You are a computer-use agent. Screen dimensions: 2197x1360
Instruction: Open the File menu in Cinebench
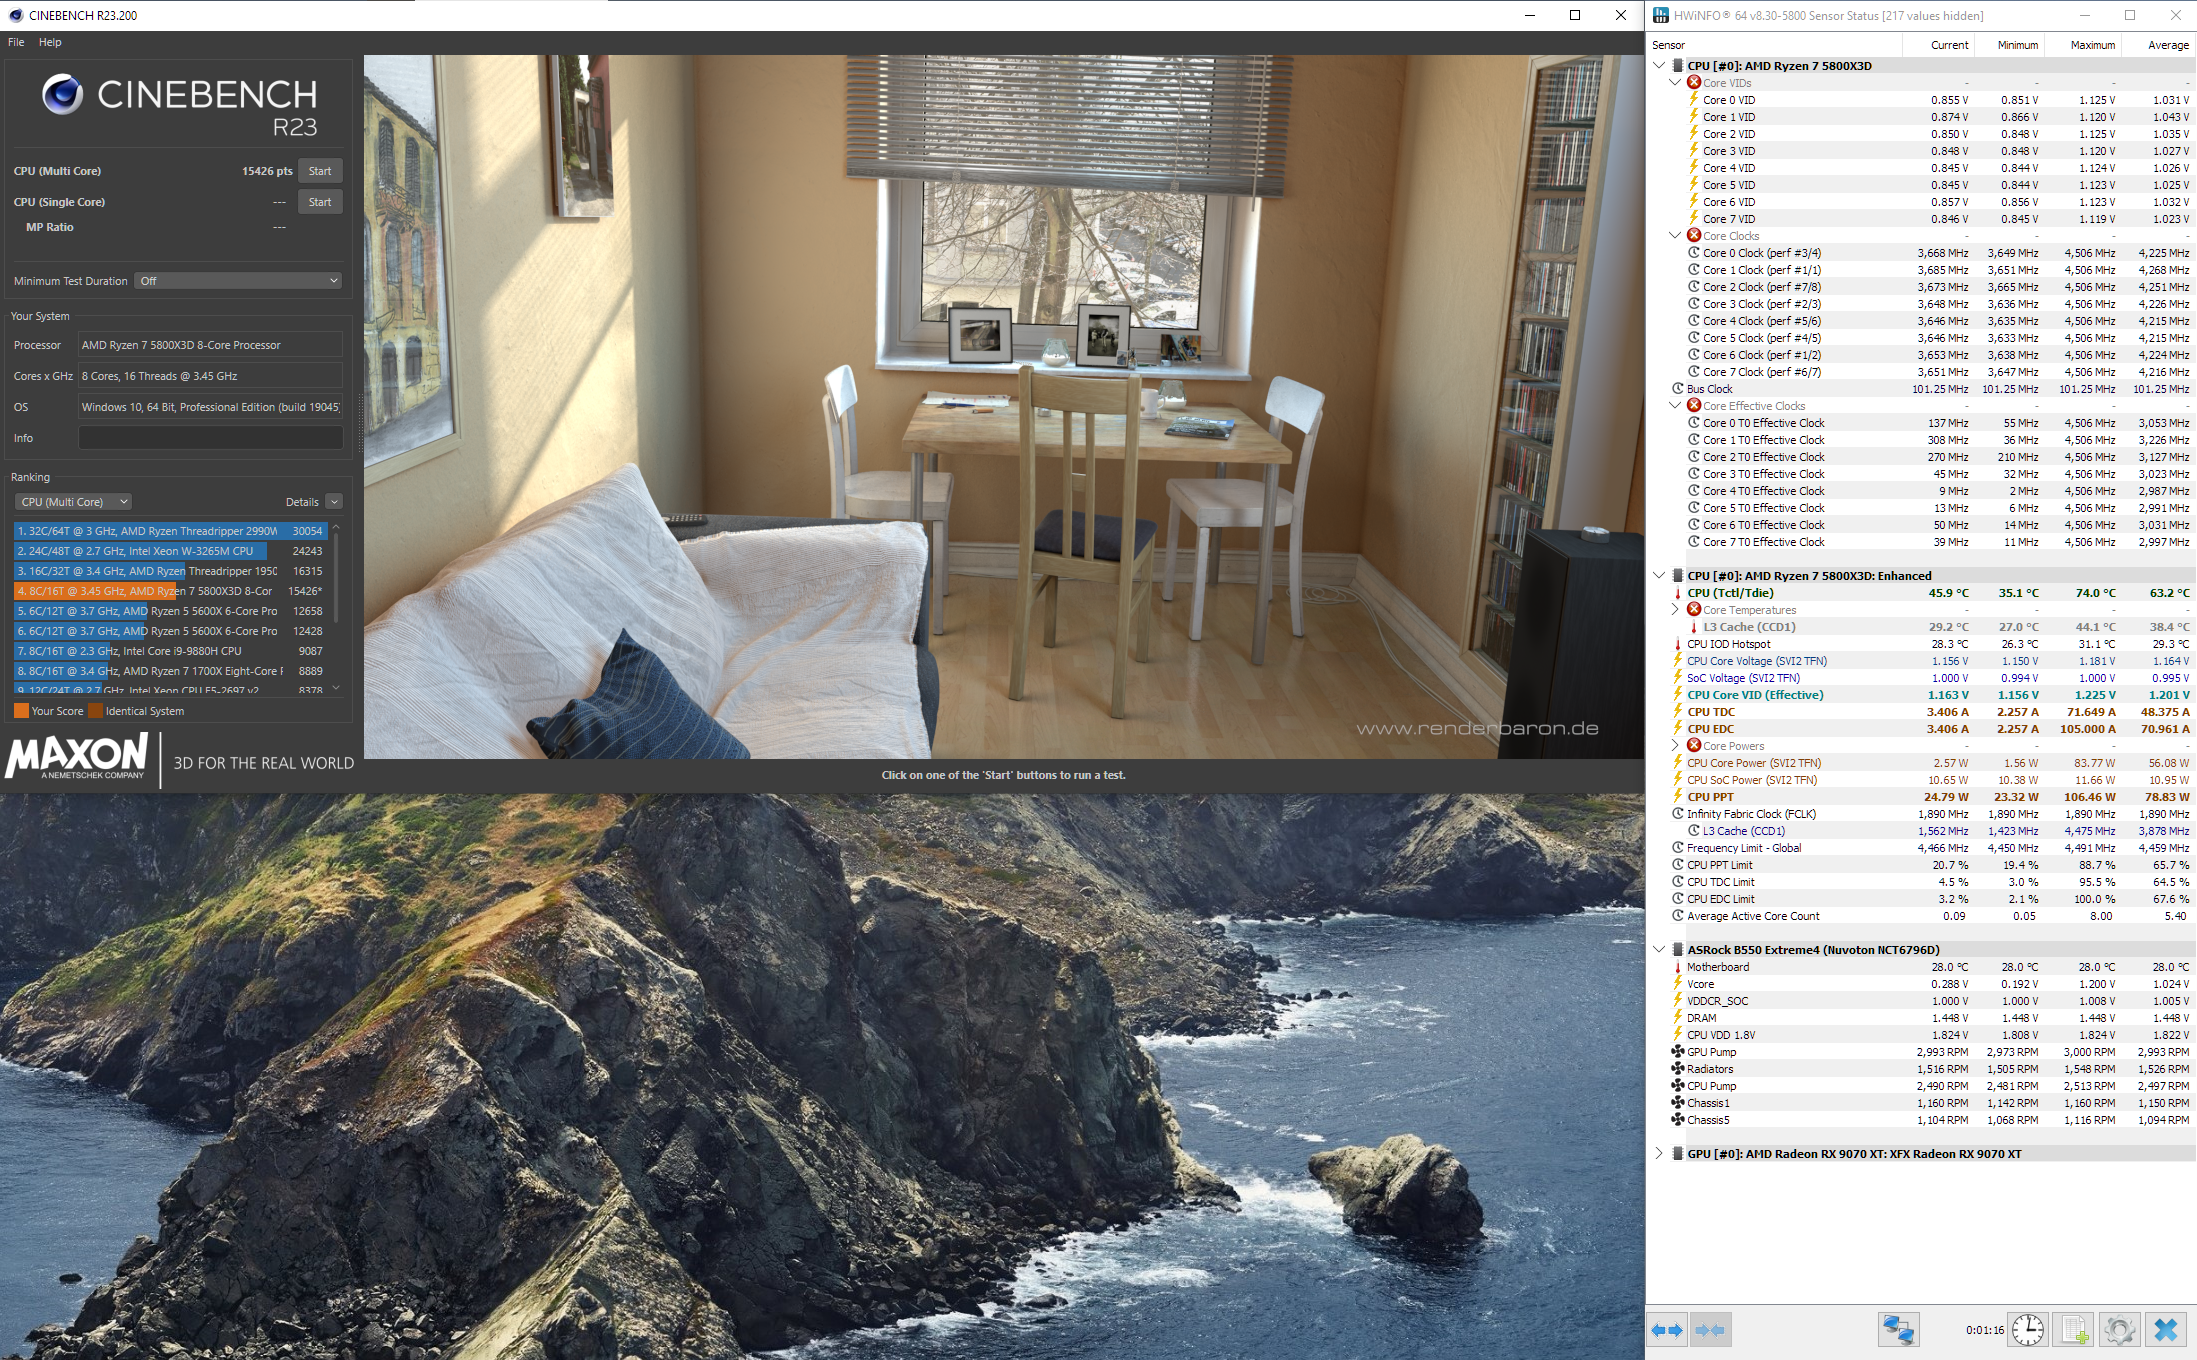(x=16, y=42)
